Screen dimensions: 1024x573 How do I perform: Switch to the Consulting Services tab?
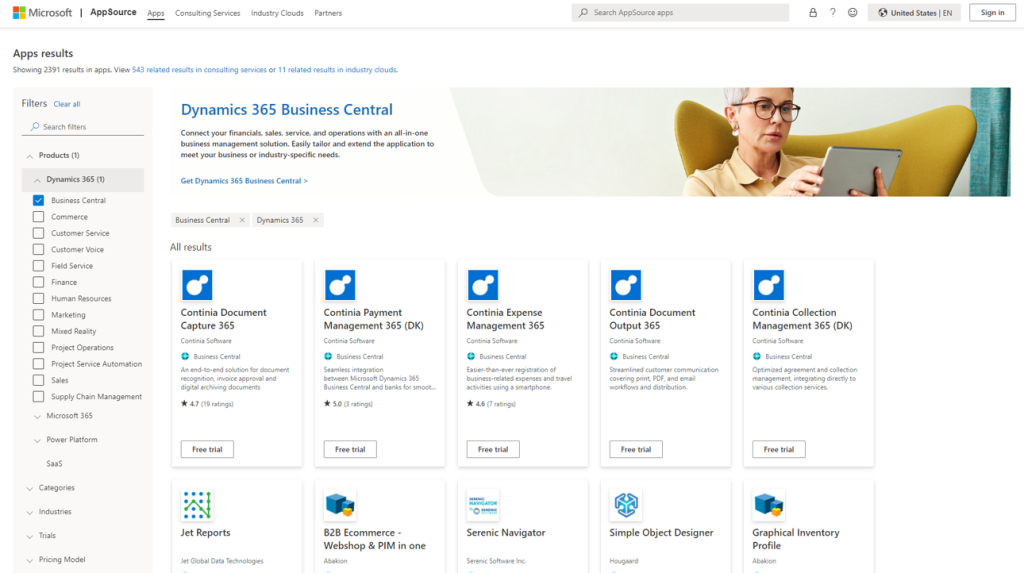coord(207,13)
